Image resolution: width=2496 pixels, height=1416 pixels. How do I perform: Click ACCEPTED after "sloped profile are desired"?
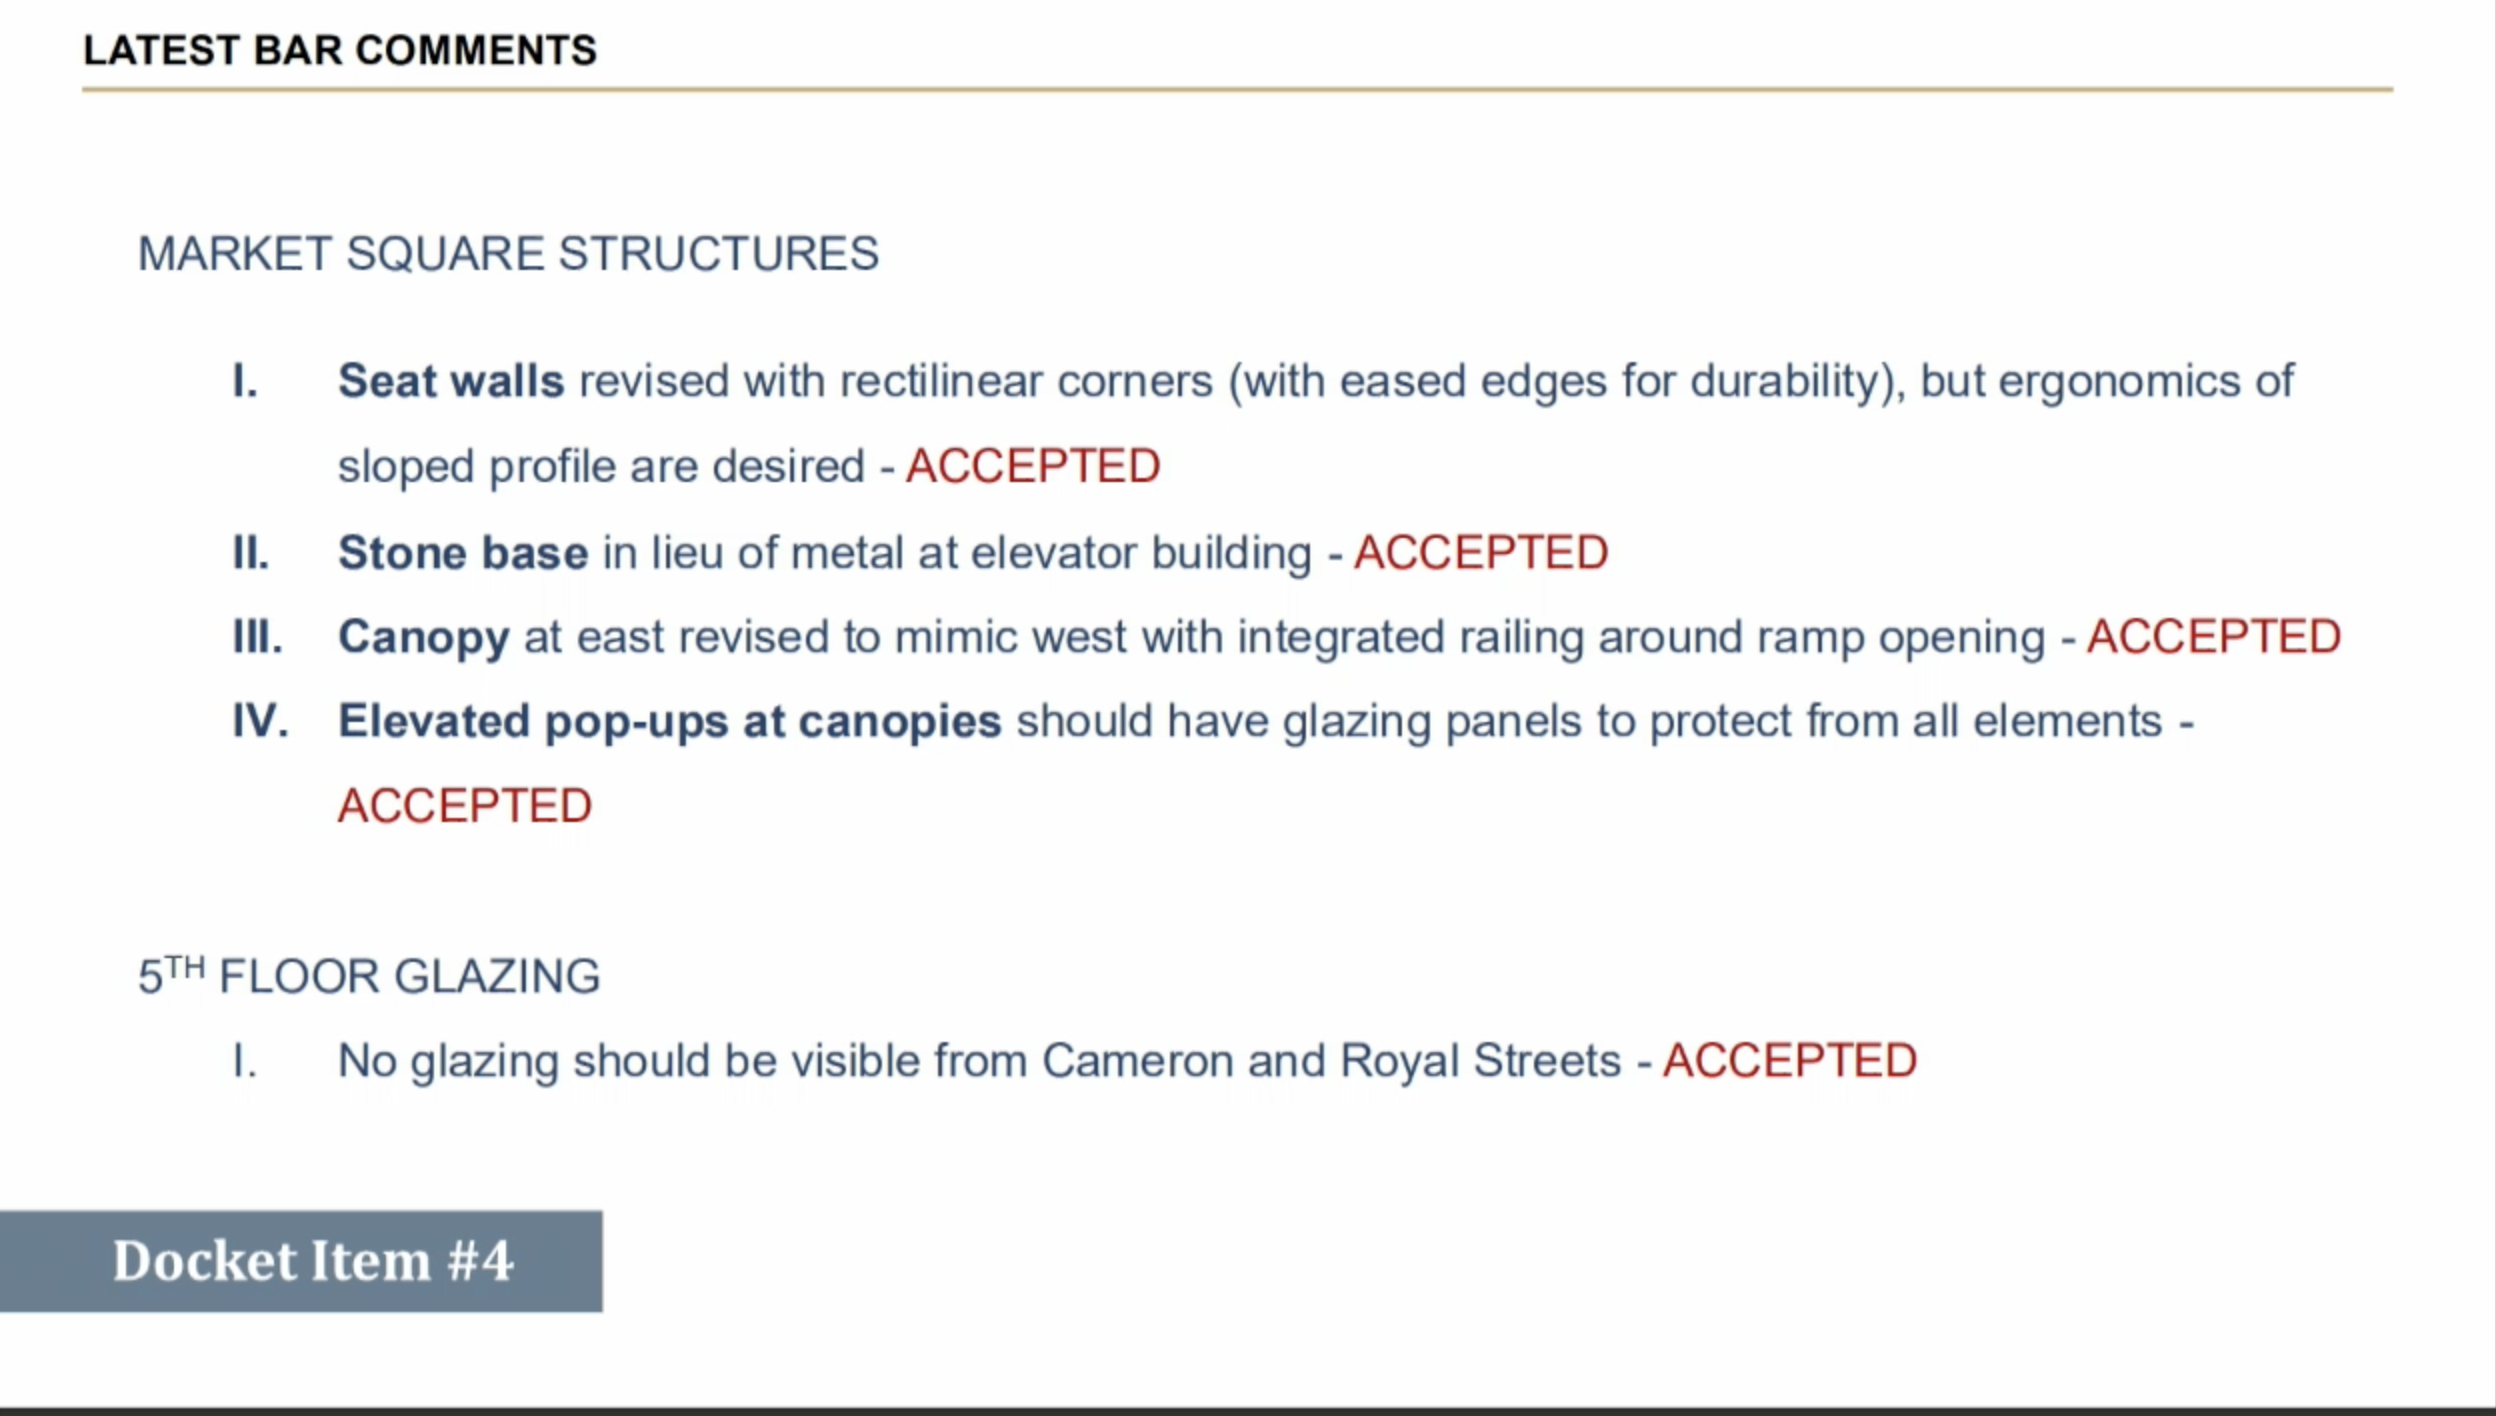point(1032,466)
